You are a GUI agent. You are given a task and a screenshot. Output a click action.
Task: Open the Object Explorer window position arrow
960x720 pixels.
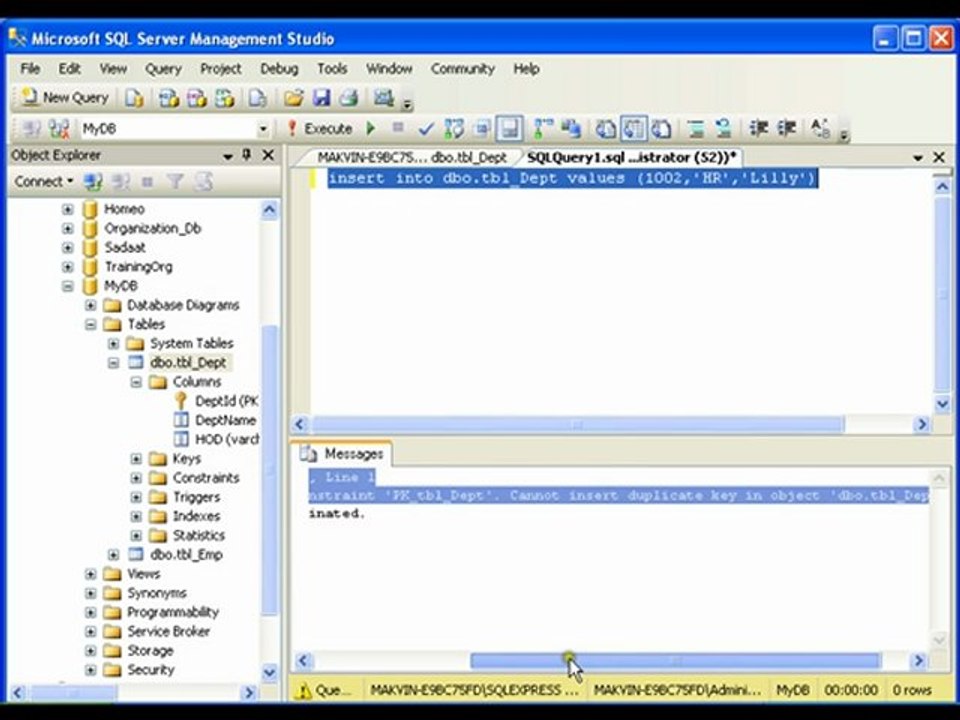coord(228,157)
